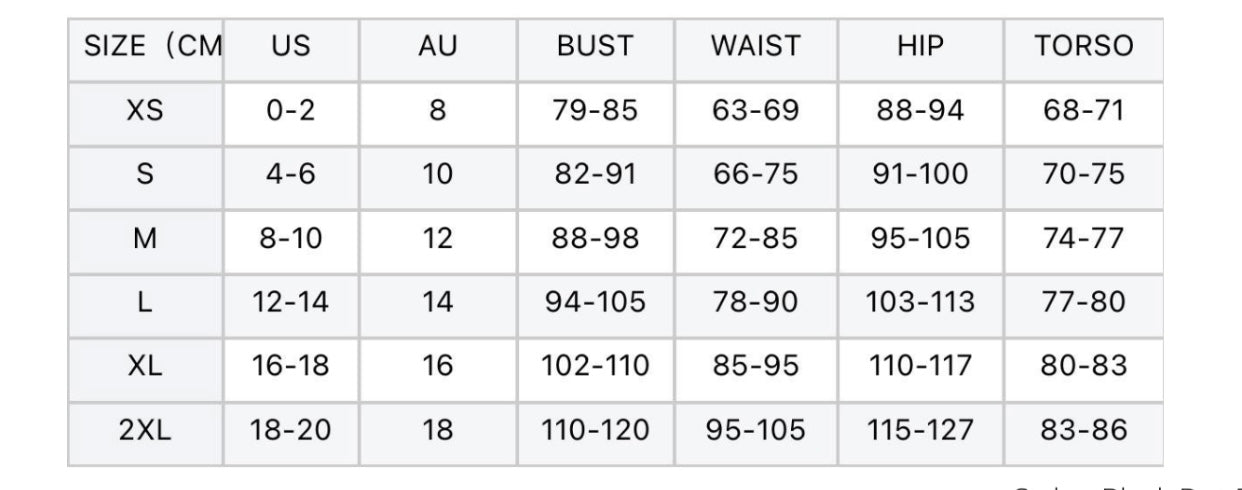Click the hip value 95-105
This screenshot has height=490, width=1242.
coord(921,238)
